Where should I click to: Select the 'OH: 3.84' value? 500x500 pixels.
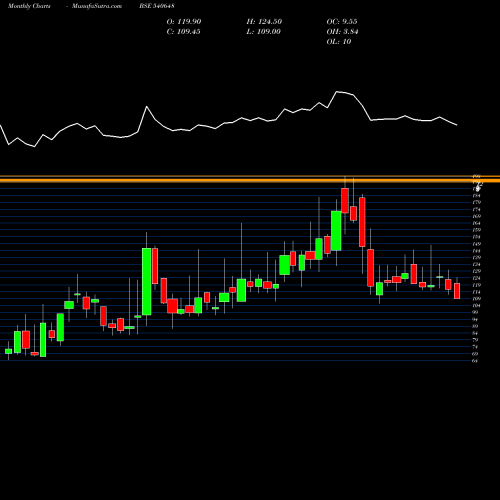[x=342, y=32]
